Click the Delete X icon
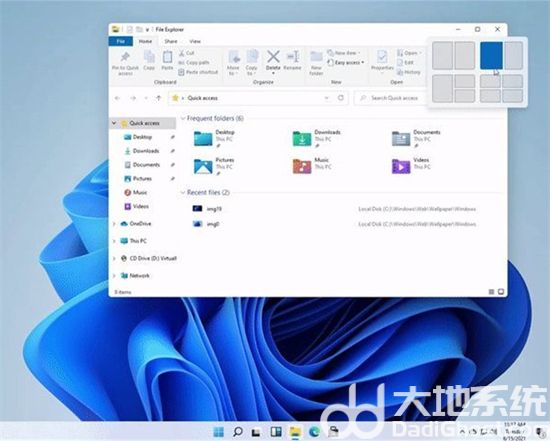The width and height of the screenshot is (550, 441). (273, 56)
